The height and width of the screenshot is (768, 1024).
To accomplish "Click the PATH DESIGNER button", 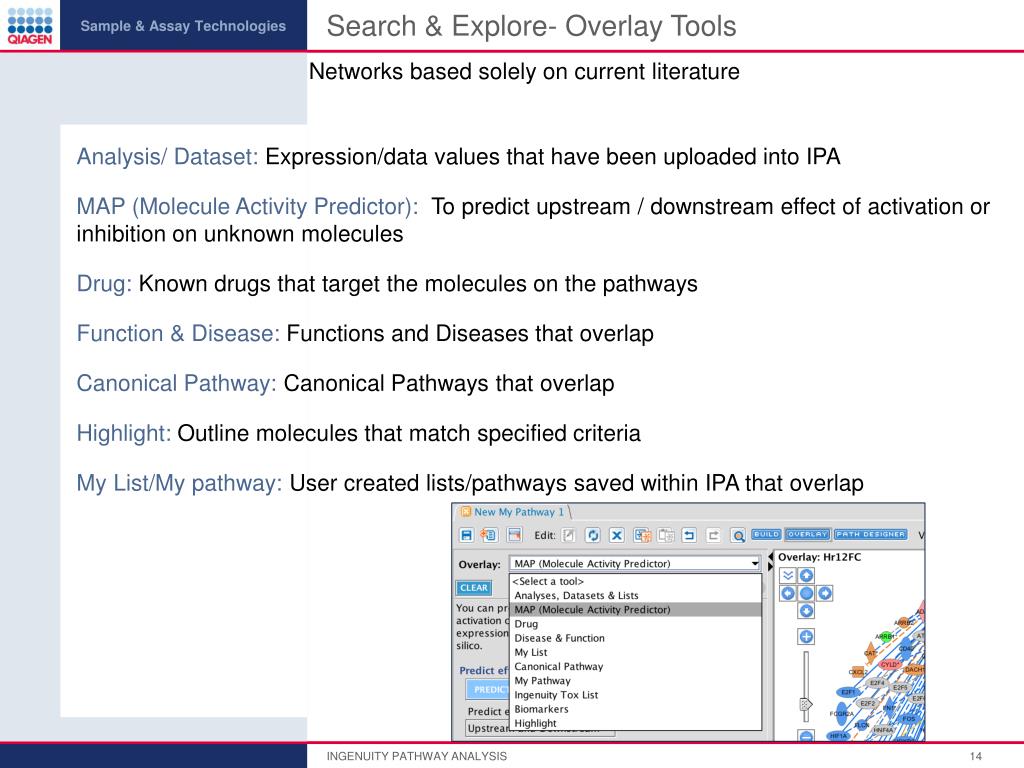I will pyautogui.click(x=871, y=534).
